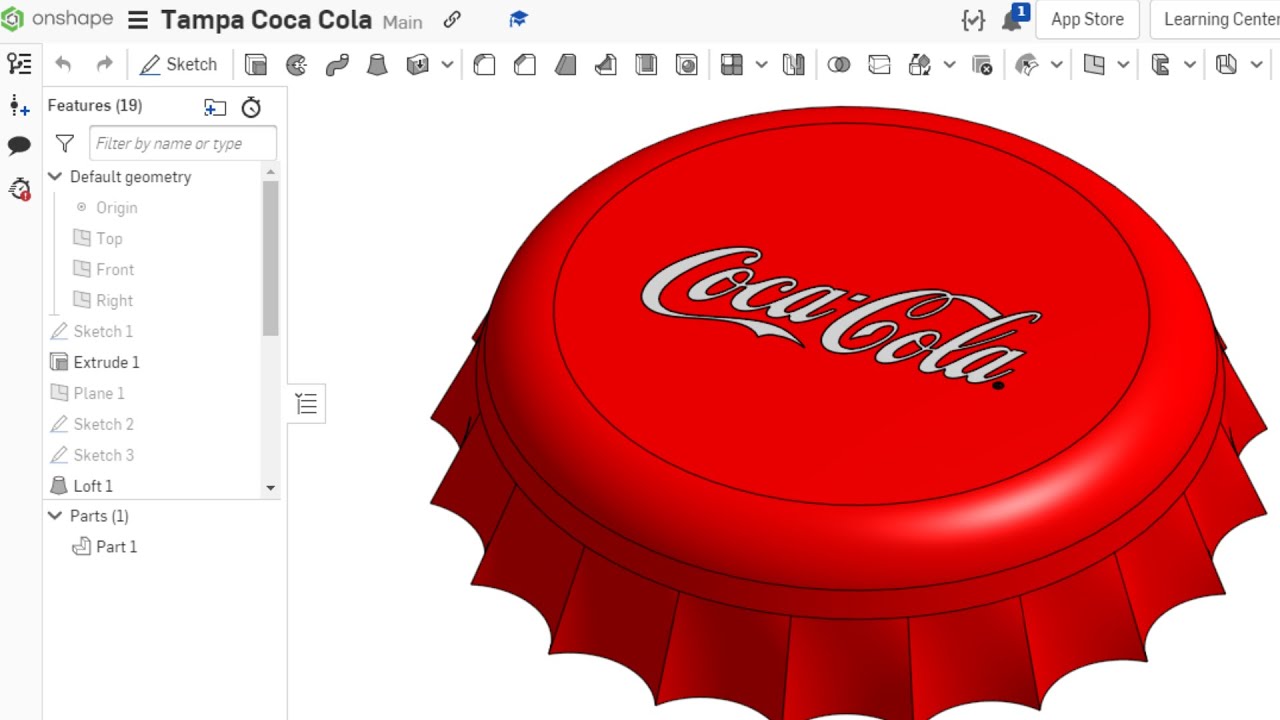The height and width of the screenshot is (720, 1280).
Task: Open the hamburger document menu
Action: pos(138,20)
